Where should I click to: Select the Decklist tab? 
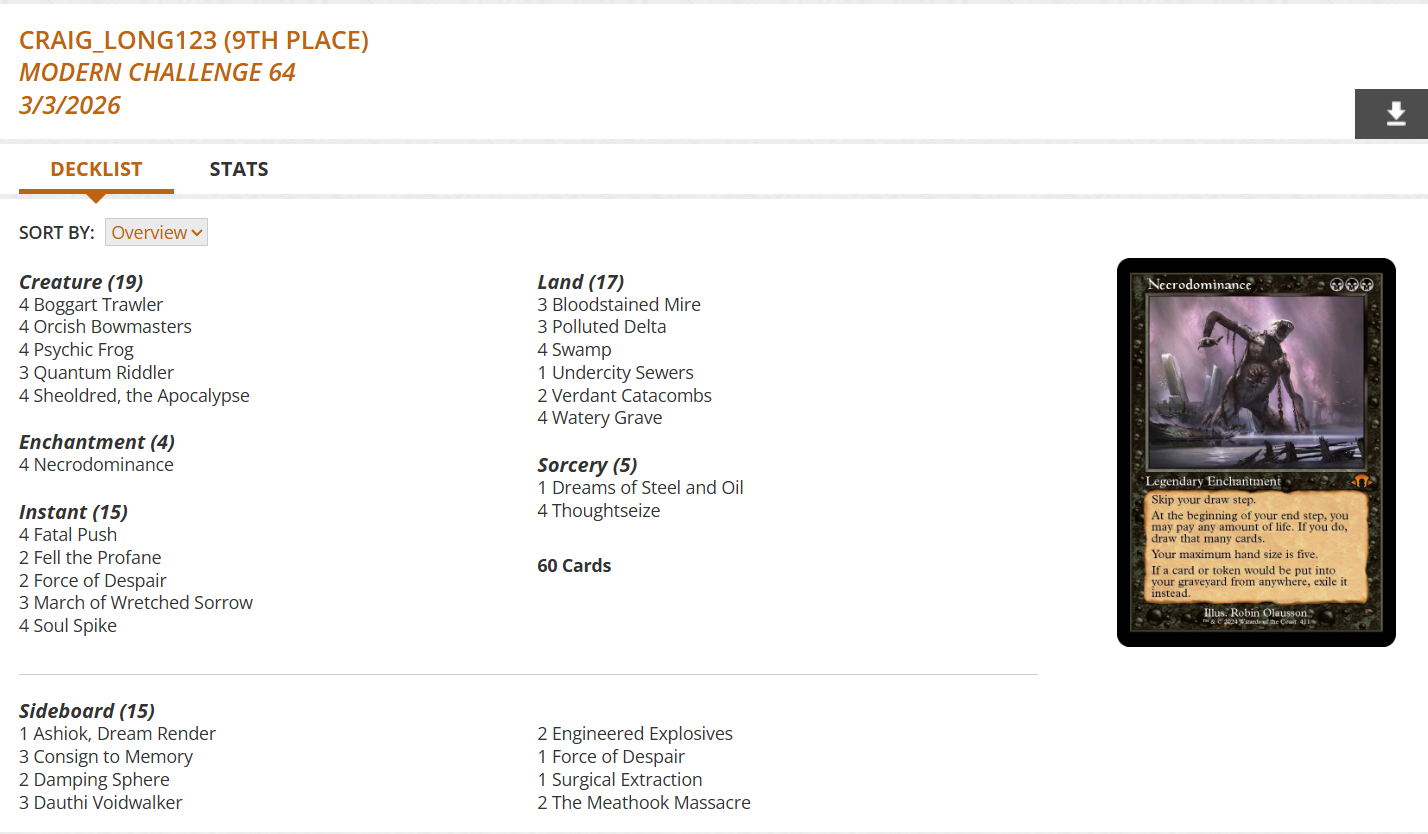(96, 169)
